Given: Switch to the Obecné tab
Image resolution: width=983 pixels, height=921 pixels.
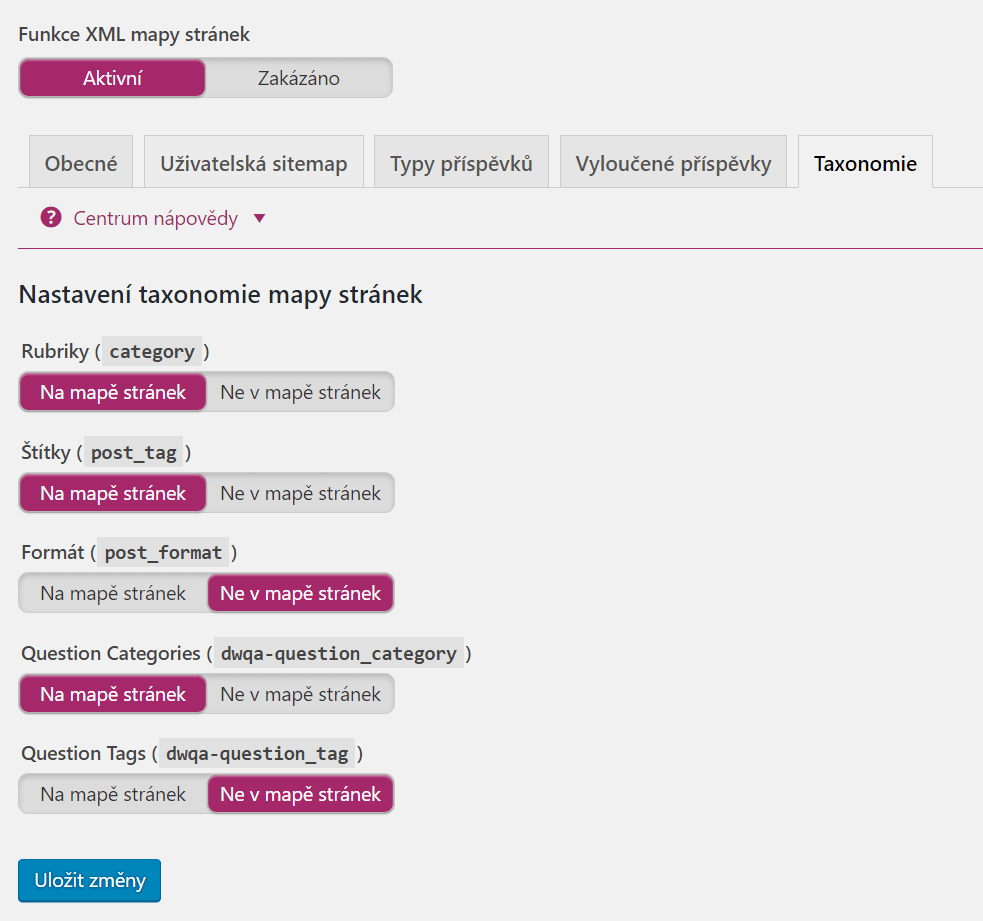Looking at the screenshot, I should [x=81, y=162].
